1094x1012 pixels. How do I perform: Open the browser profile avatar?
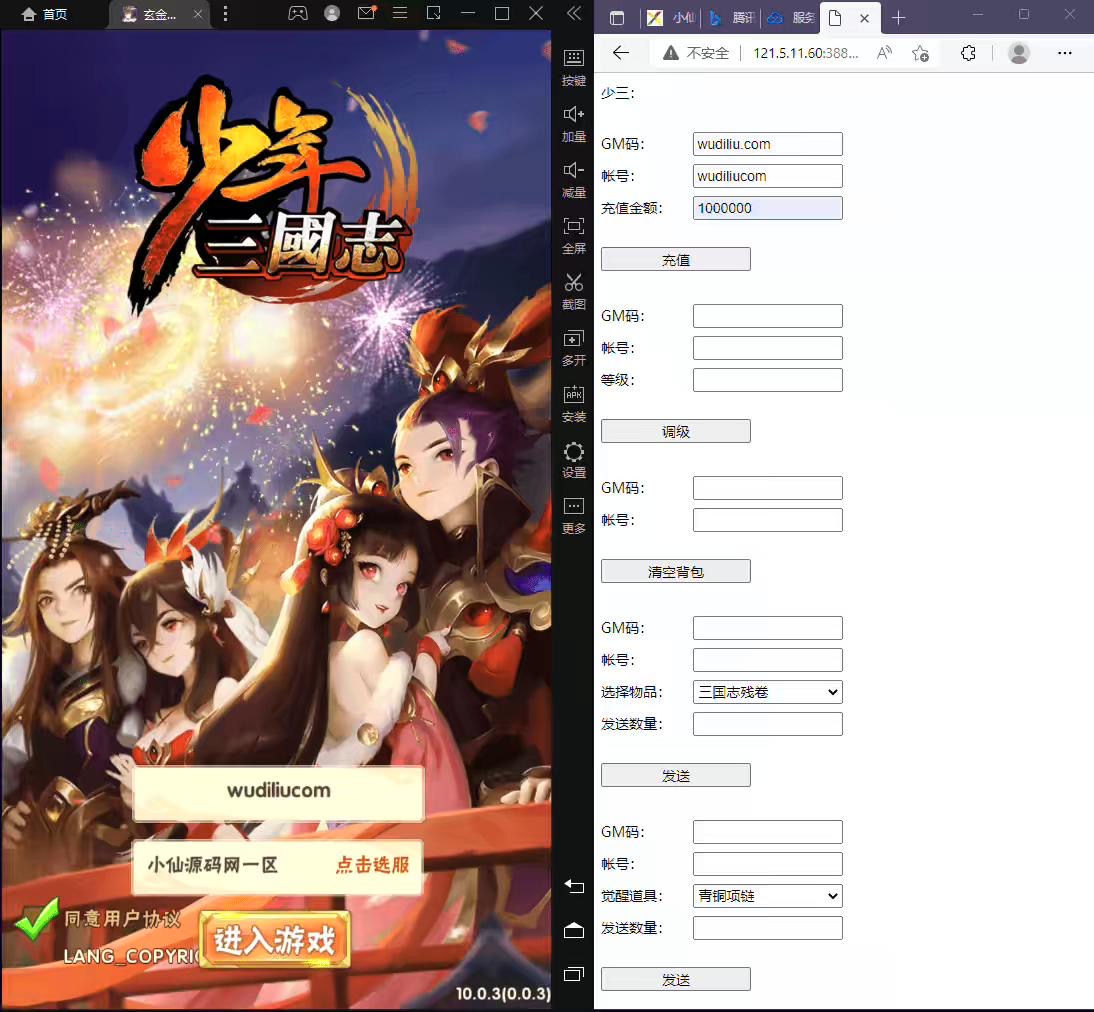[1019, 53]
